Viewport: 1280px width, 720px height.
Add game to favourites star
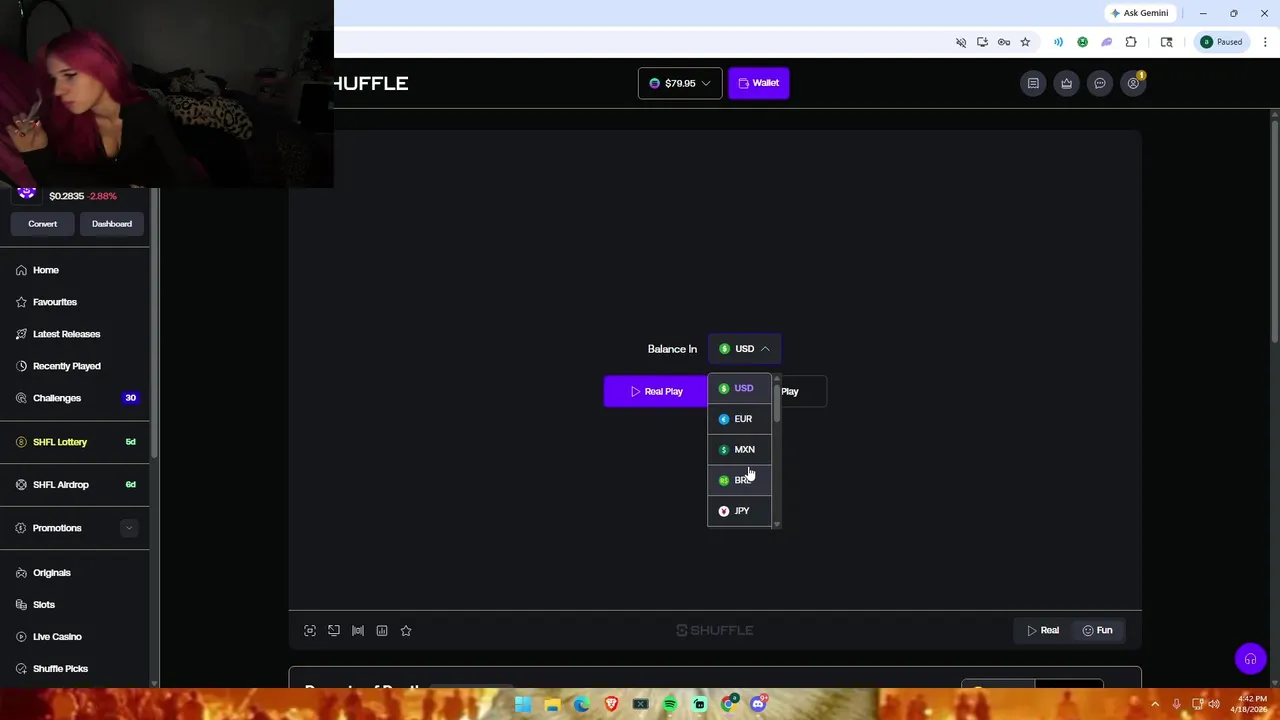(406, 630)
